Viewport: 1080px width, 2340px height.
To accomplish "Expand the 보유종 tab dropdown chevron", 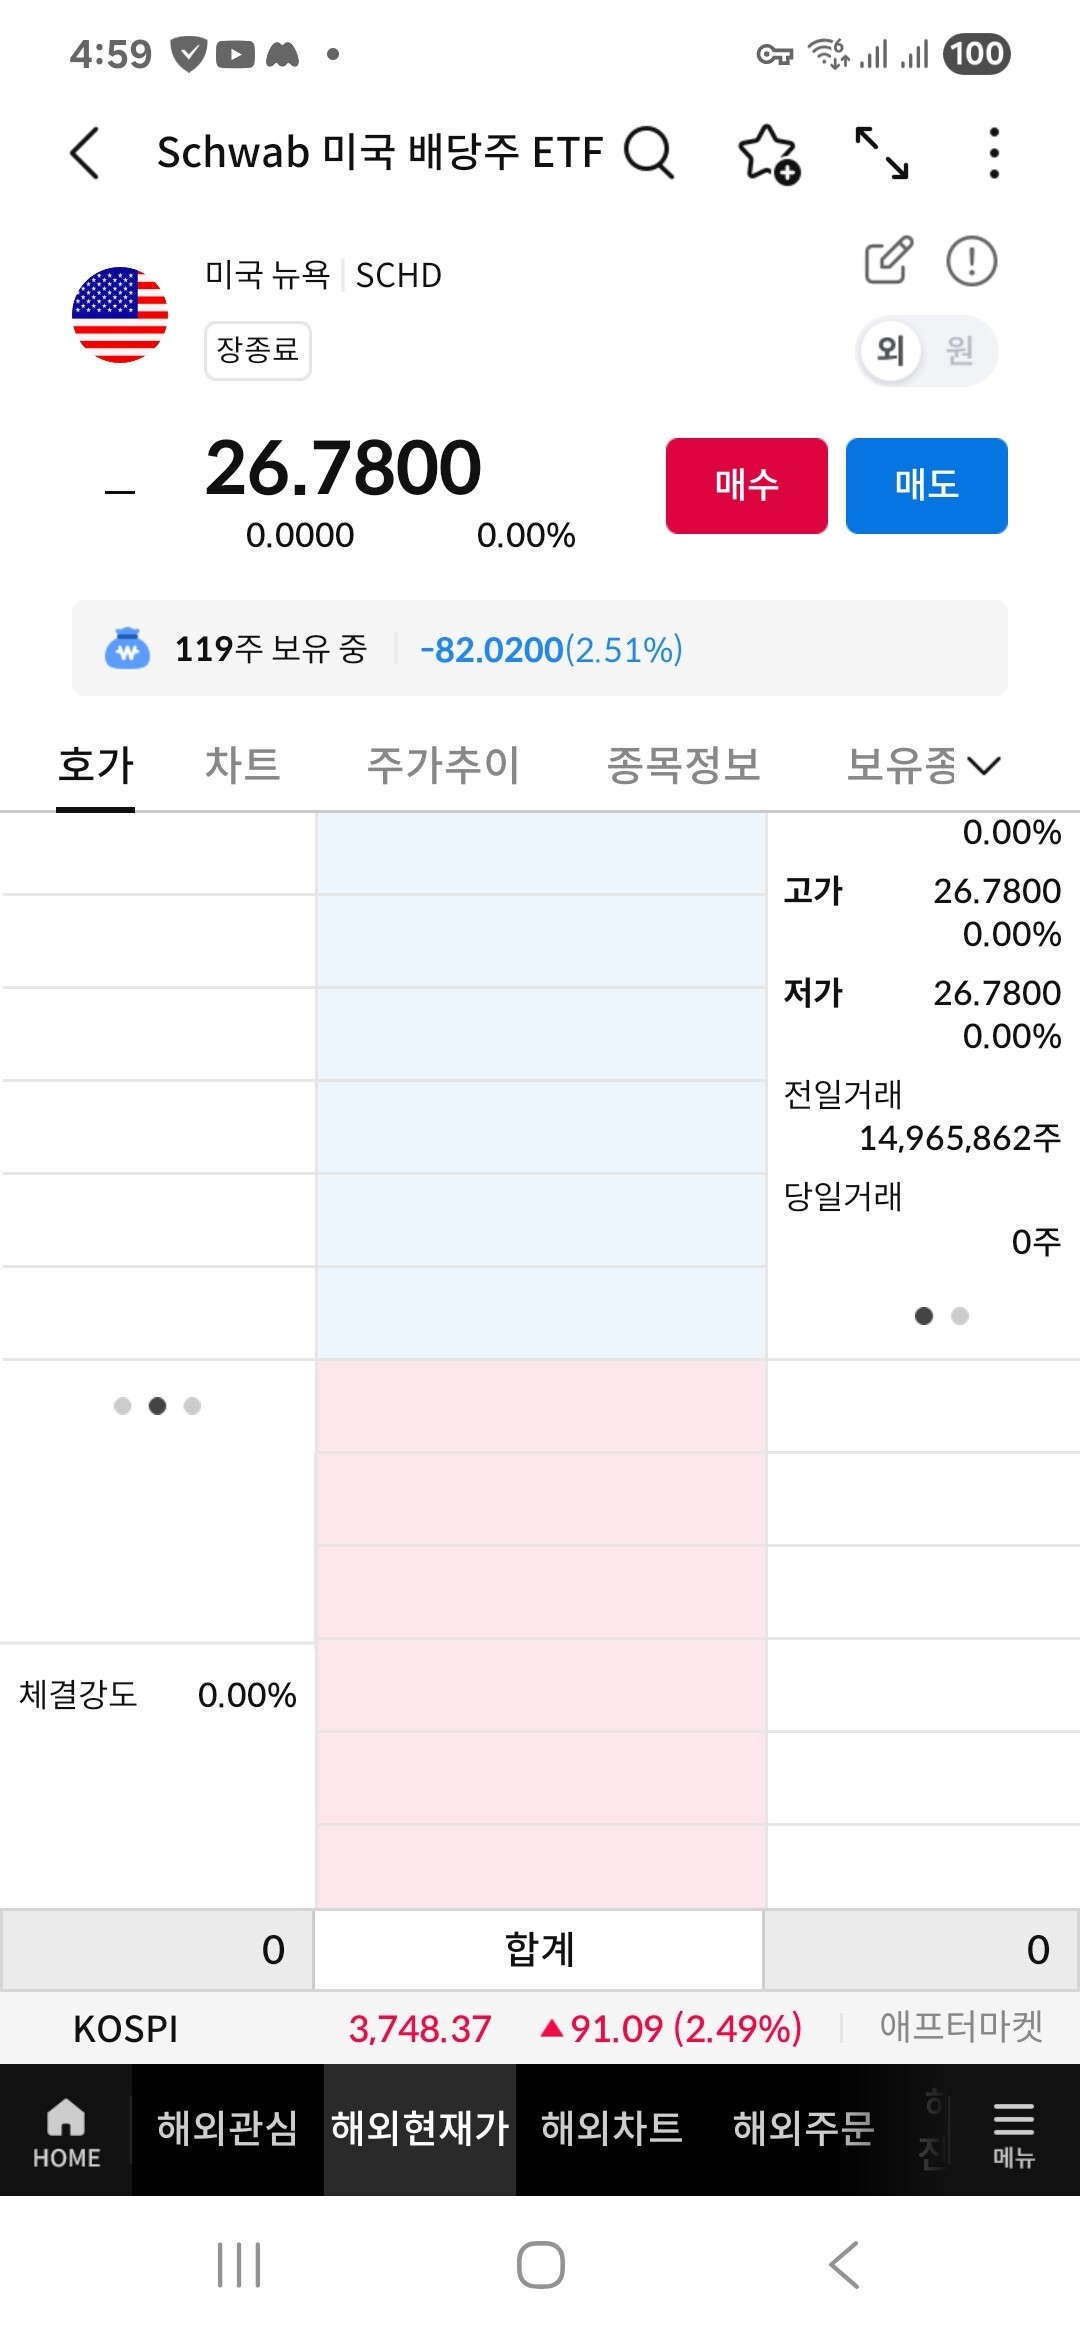I will point(985,766).
